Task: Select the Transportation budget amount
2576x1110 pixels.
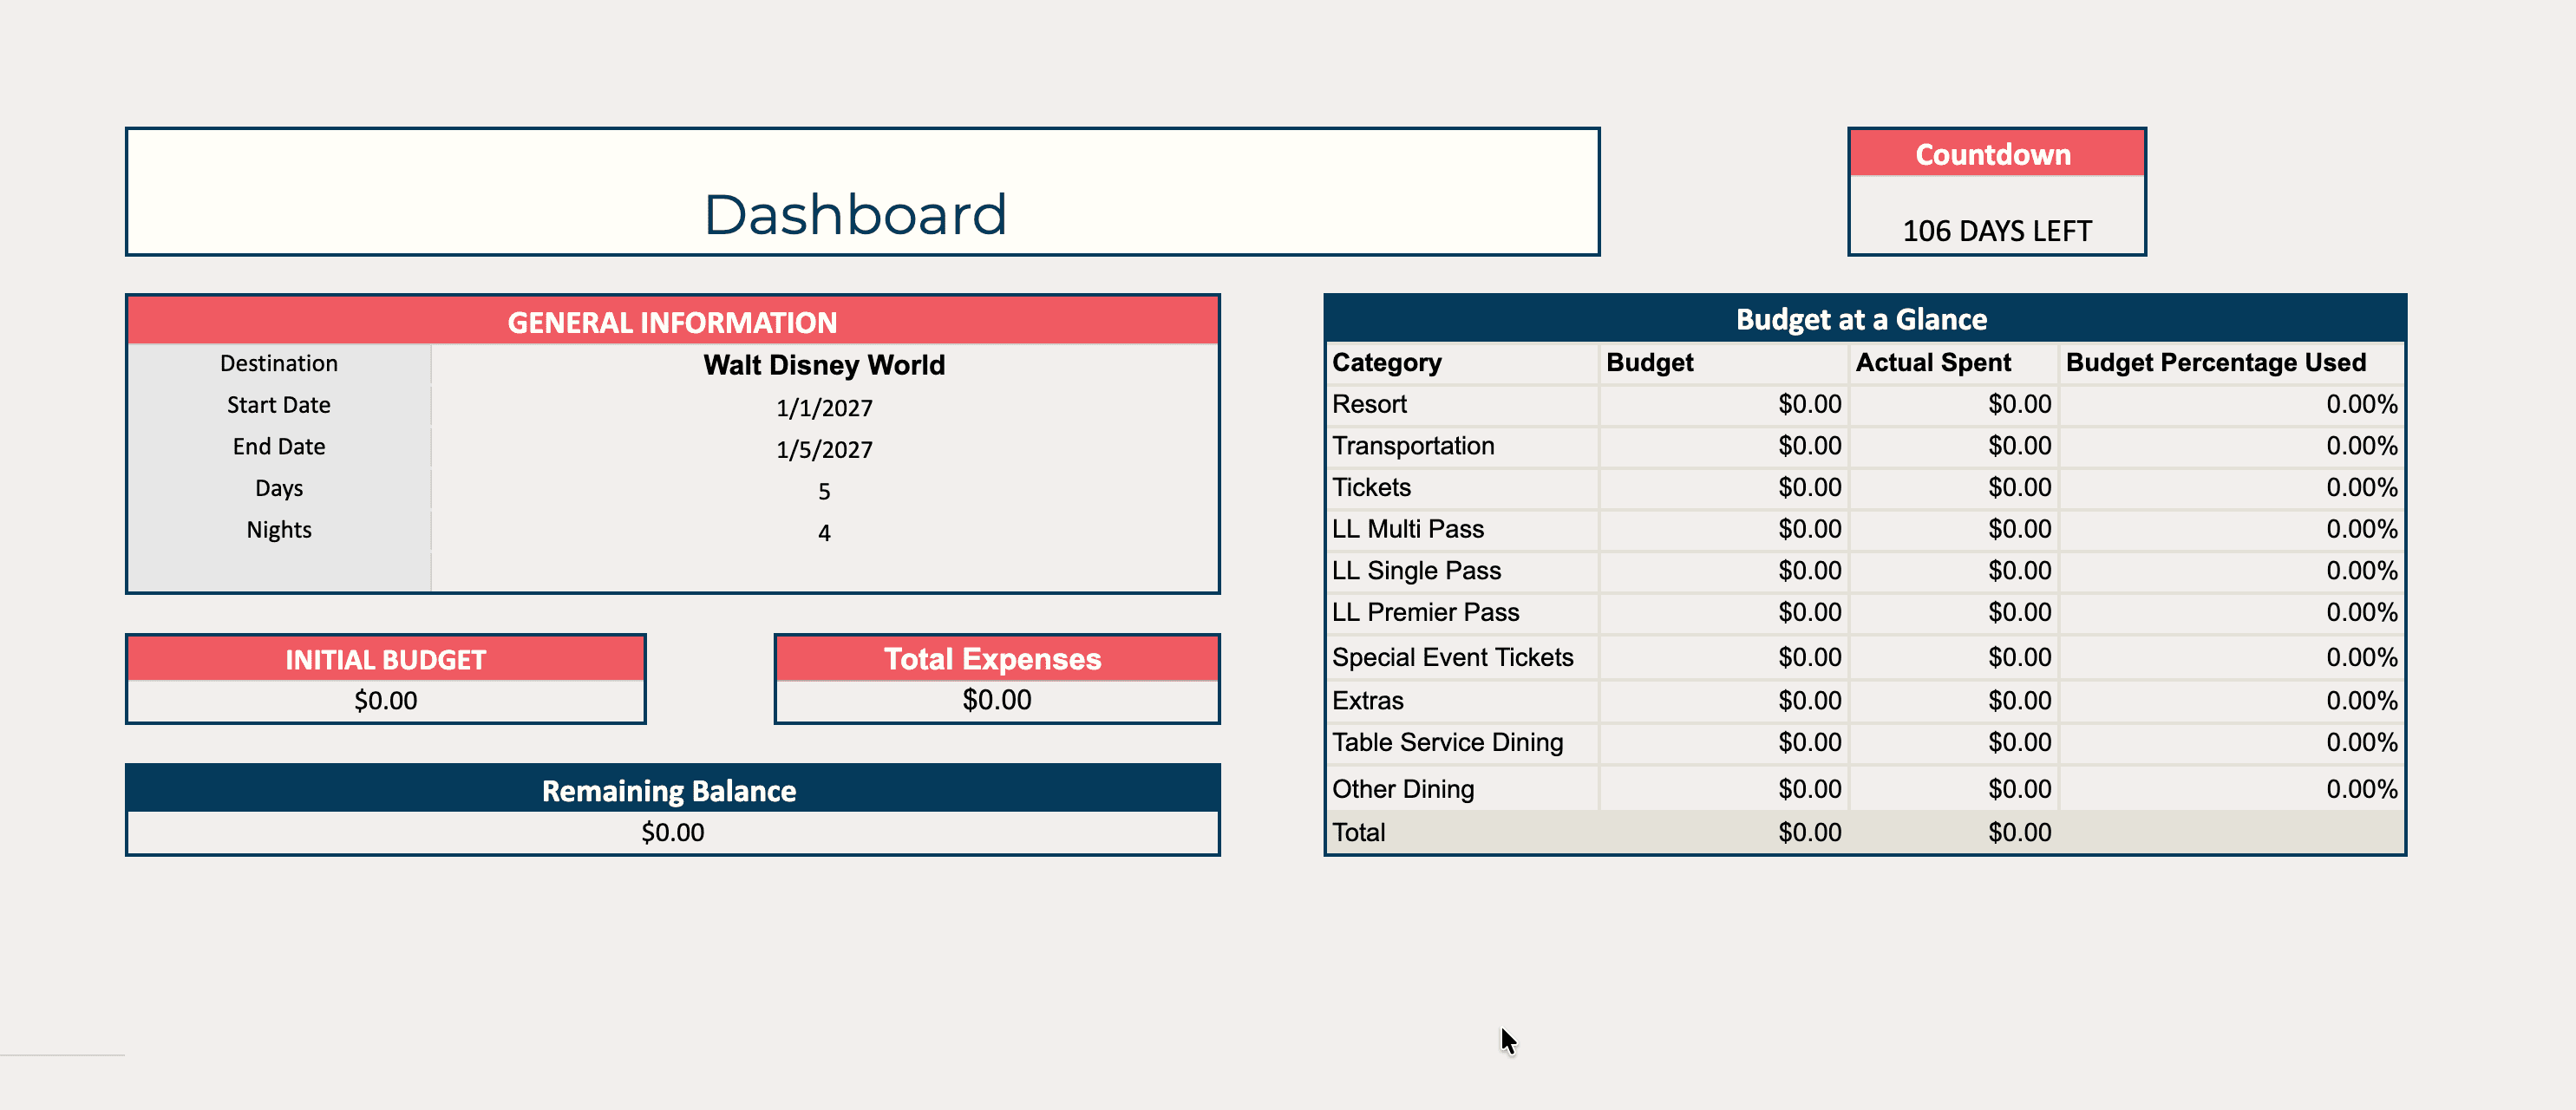Action: [x=1724, y=446]
